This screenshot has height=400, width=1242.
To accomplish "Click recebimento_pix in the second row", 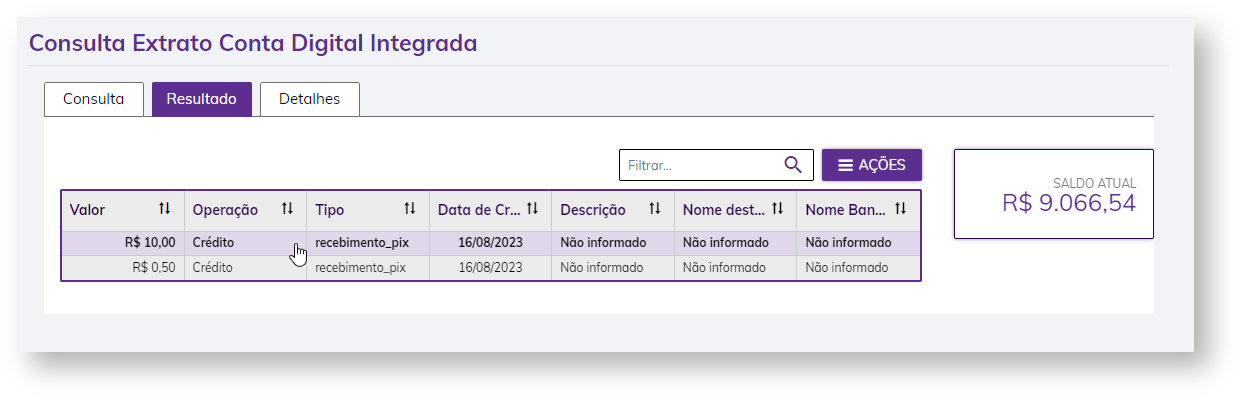I will 360,268.
